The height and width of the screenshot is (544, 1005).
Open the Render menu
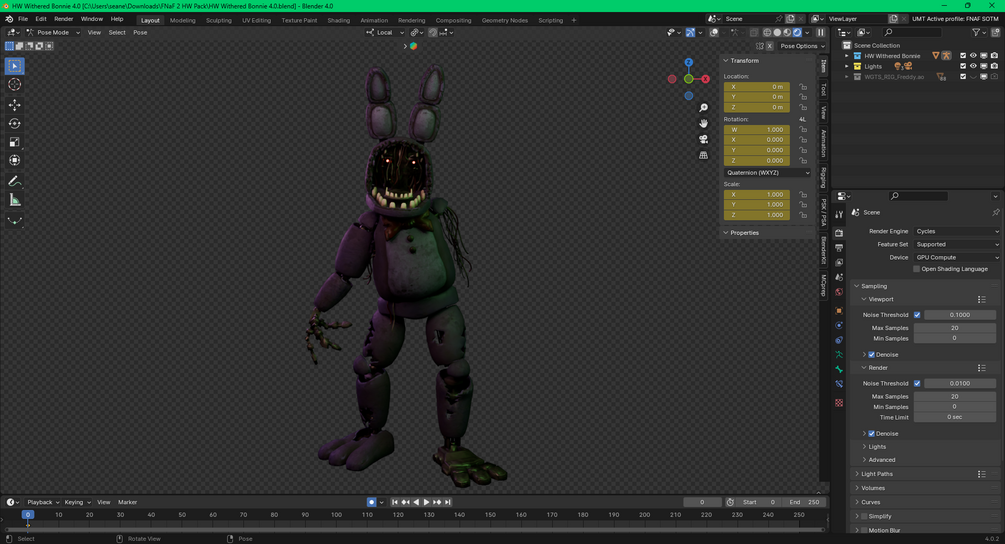coord(63,19)
